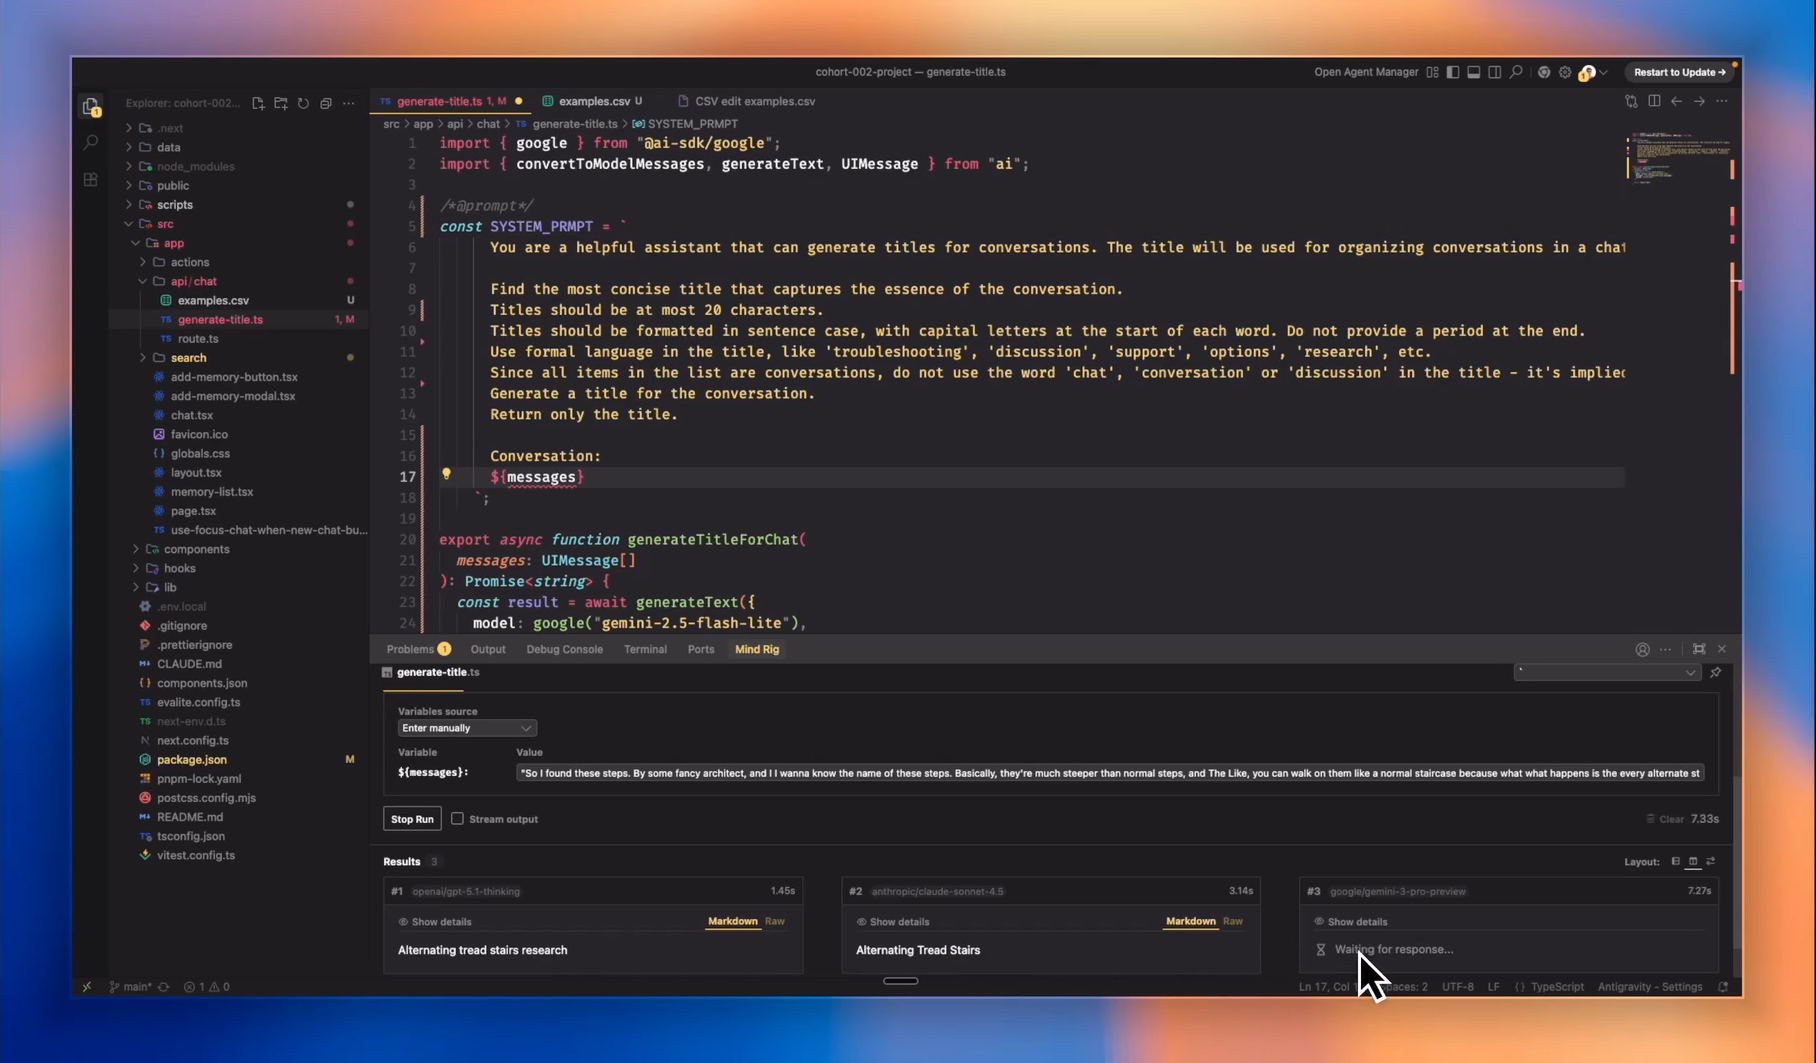Pin the Mind Rig panel

1716,672
